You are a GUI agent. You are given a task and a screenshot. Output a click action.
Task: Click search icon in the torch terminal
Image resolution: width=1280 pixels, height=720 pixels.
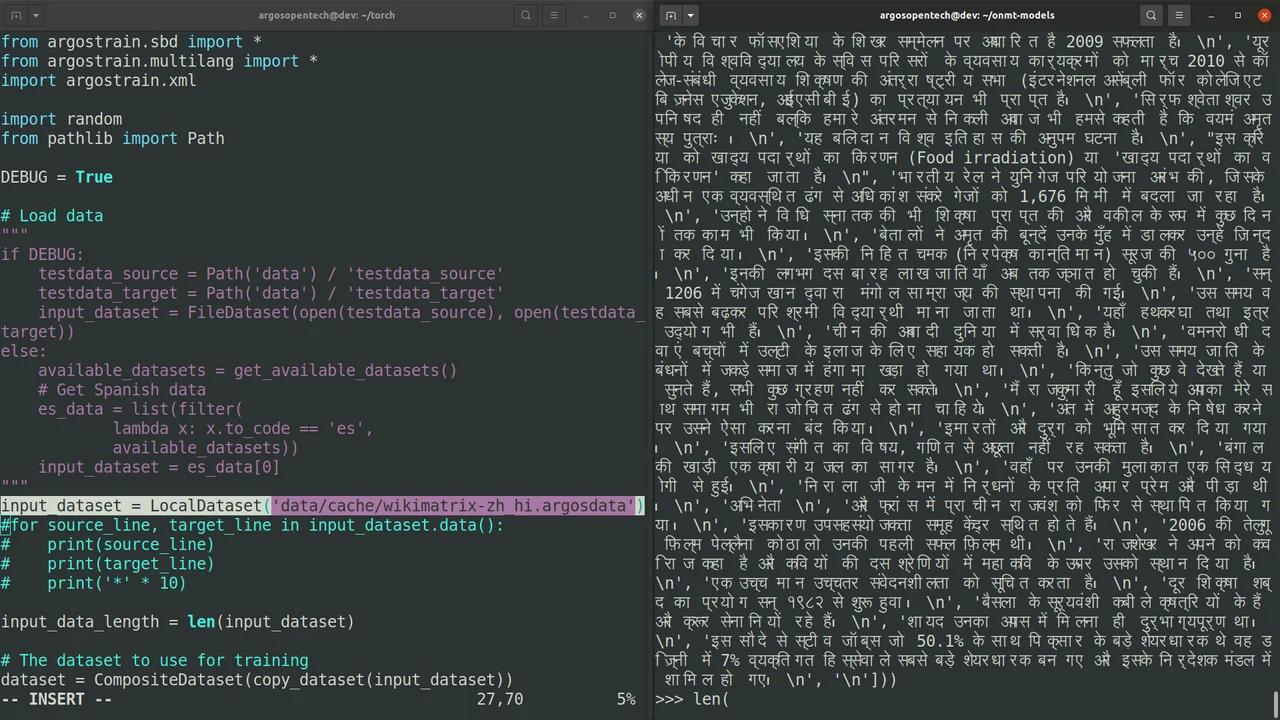tap(526, 15)
